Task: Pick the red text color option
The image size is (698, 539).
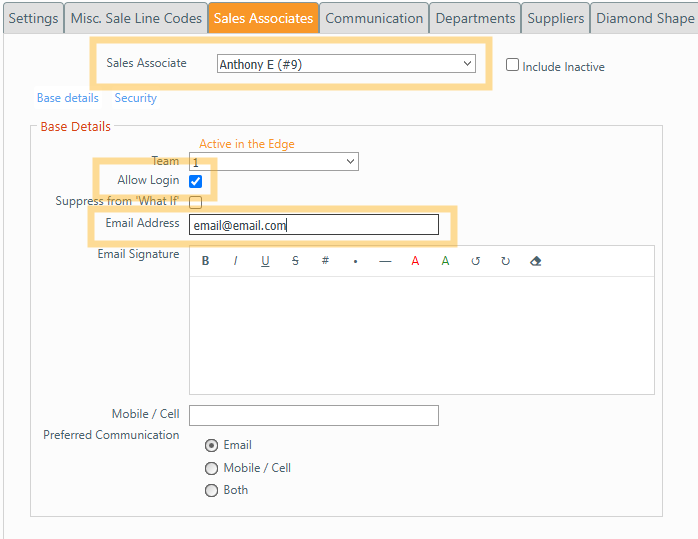Action: (x=416, y=262)
